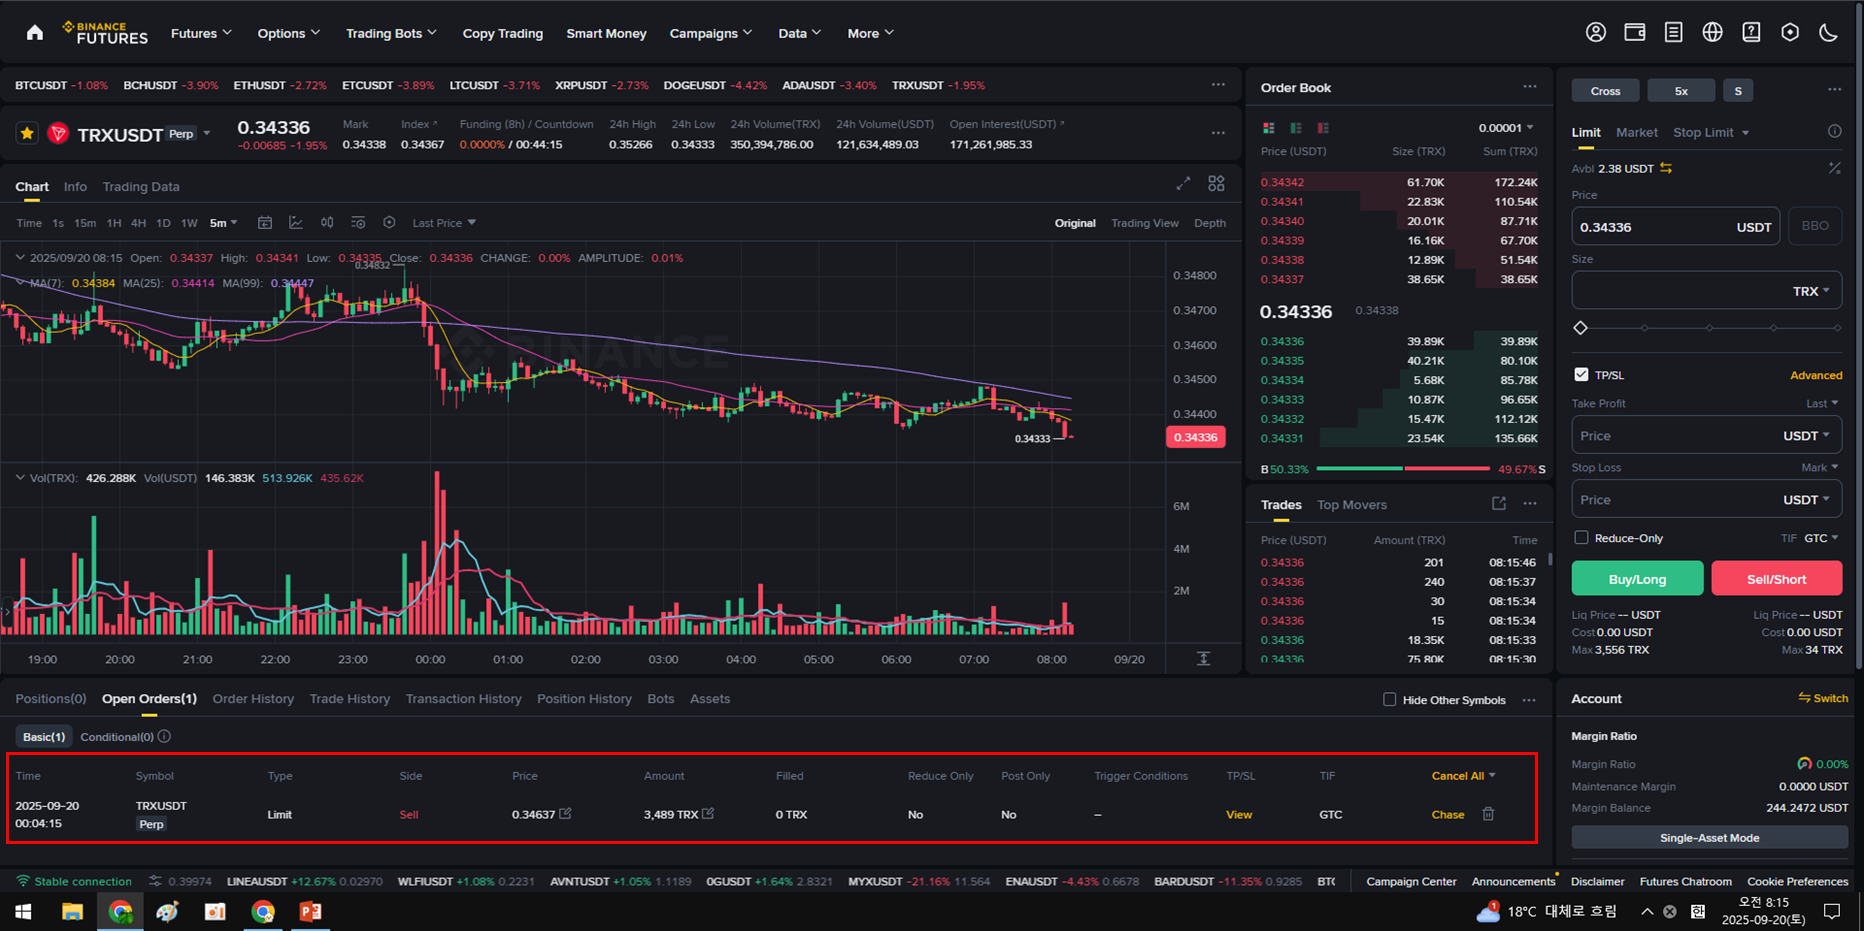Open the 5m interval dropdown
This screenshot has width=1864, height=931.
(223, 223)
